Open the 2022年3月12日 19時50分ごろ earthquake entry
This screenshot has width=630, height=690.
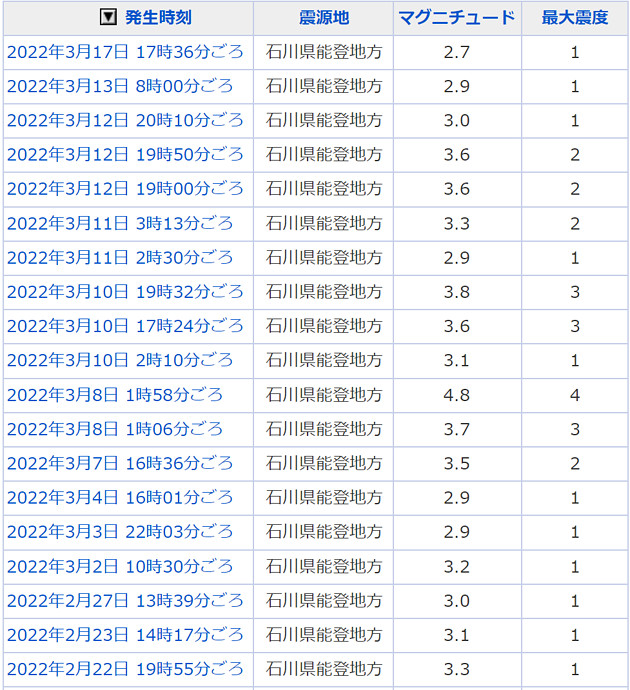pos(125,155)
